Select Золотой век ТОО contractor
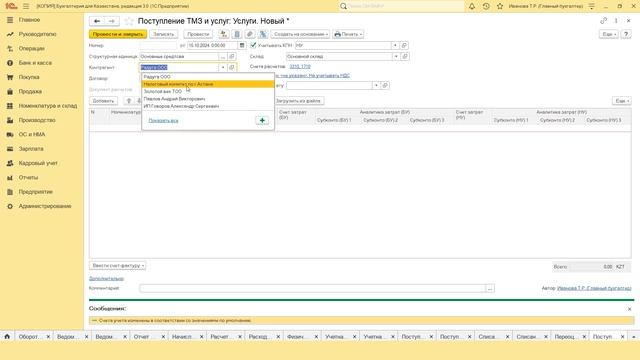Image resolution: width=640 pixels, height=360 pixels. pyautogui.click(x=208, y=91)
